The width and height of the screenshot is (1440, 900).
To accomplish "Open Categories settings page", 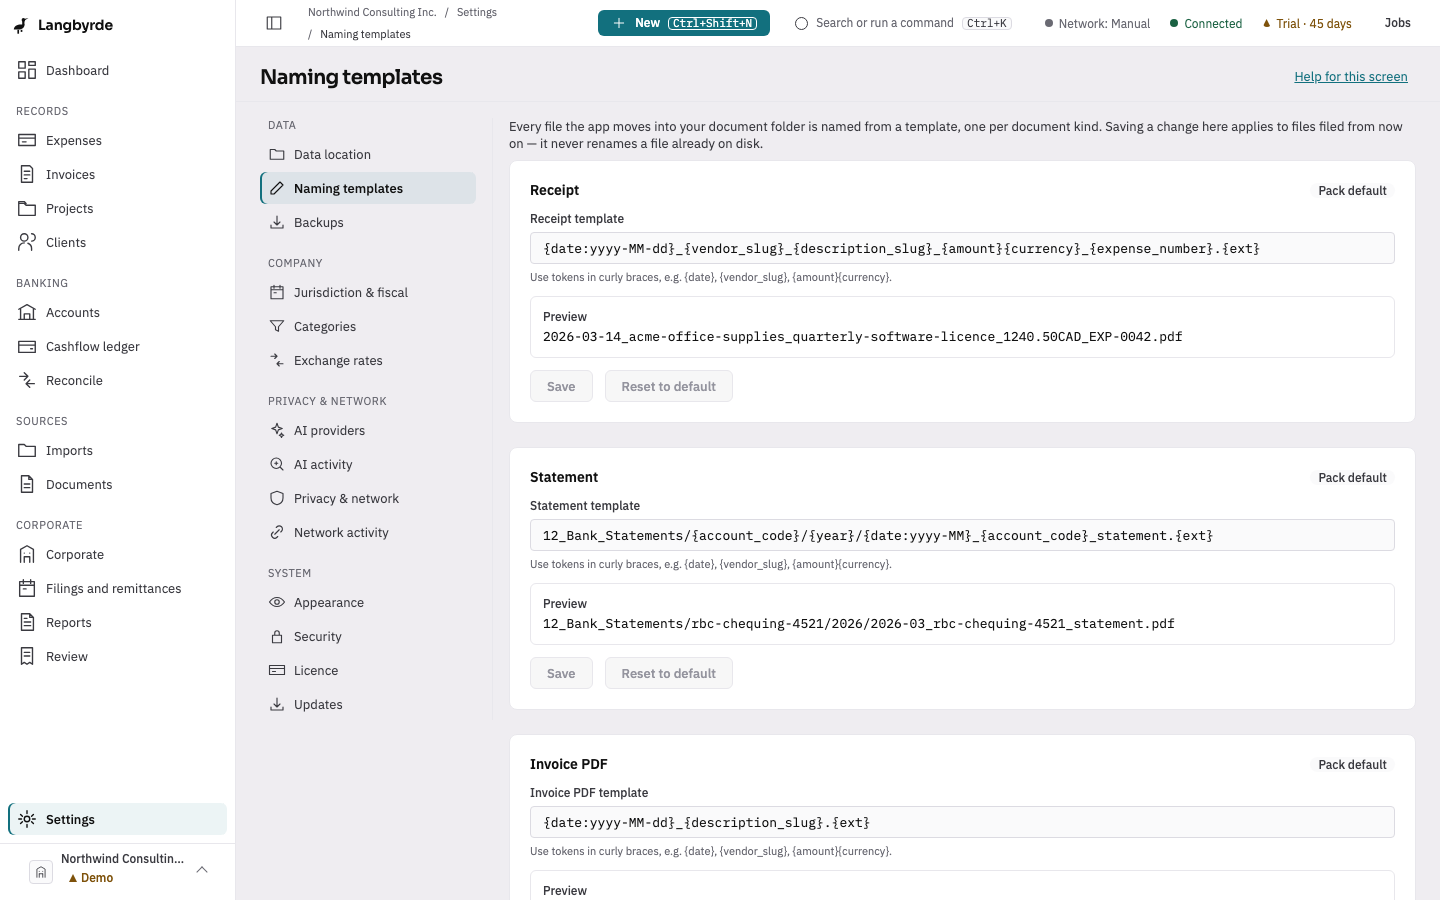I will 368,327.
